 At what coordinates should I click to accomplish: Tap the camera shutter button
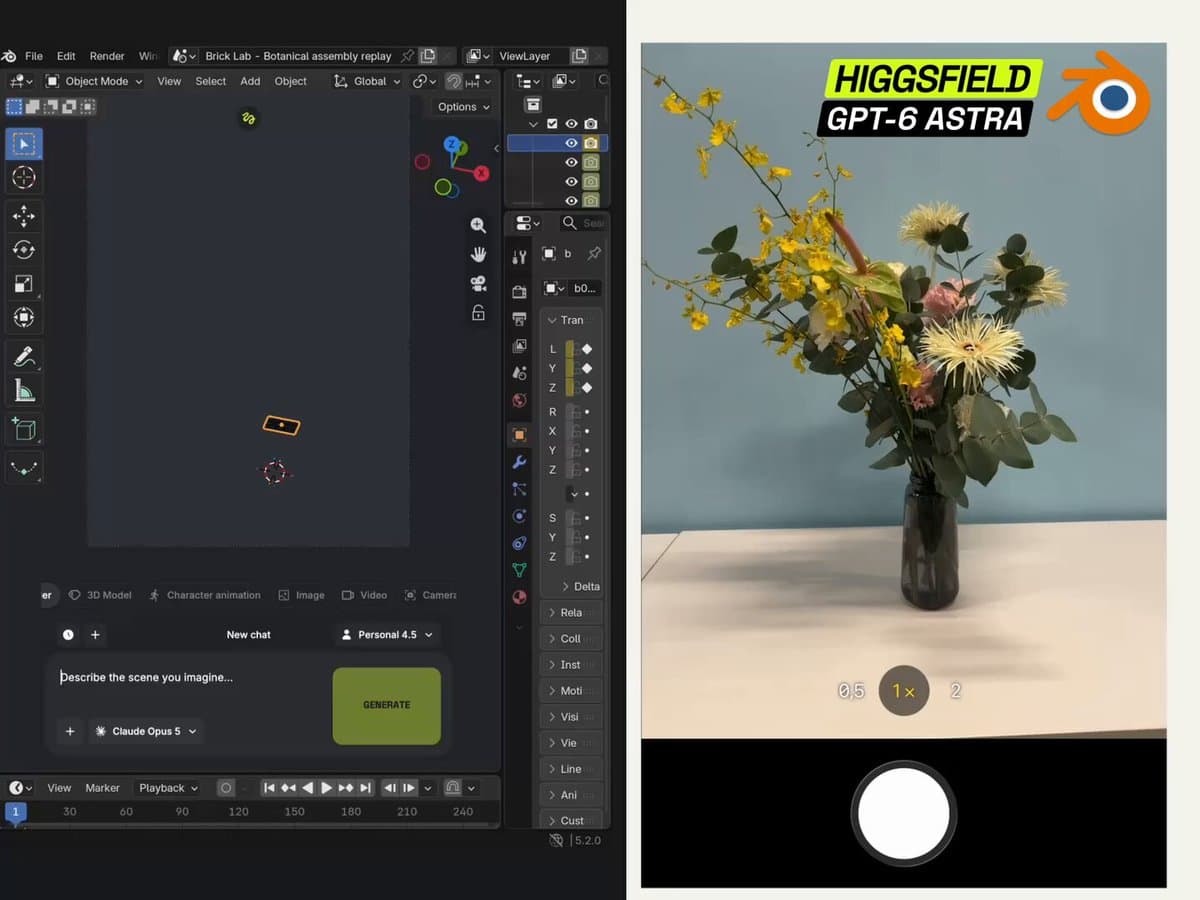tap(904, 814)
